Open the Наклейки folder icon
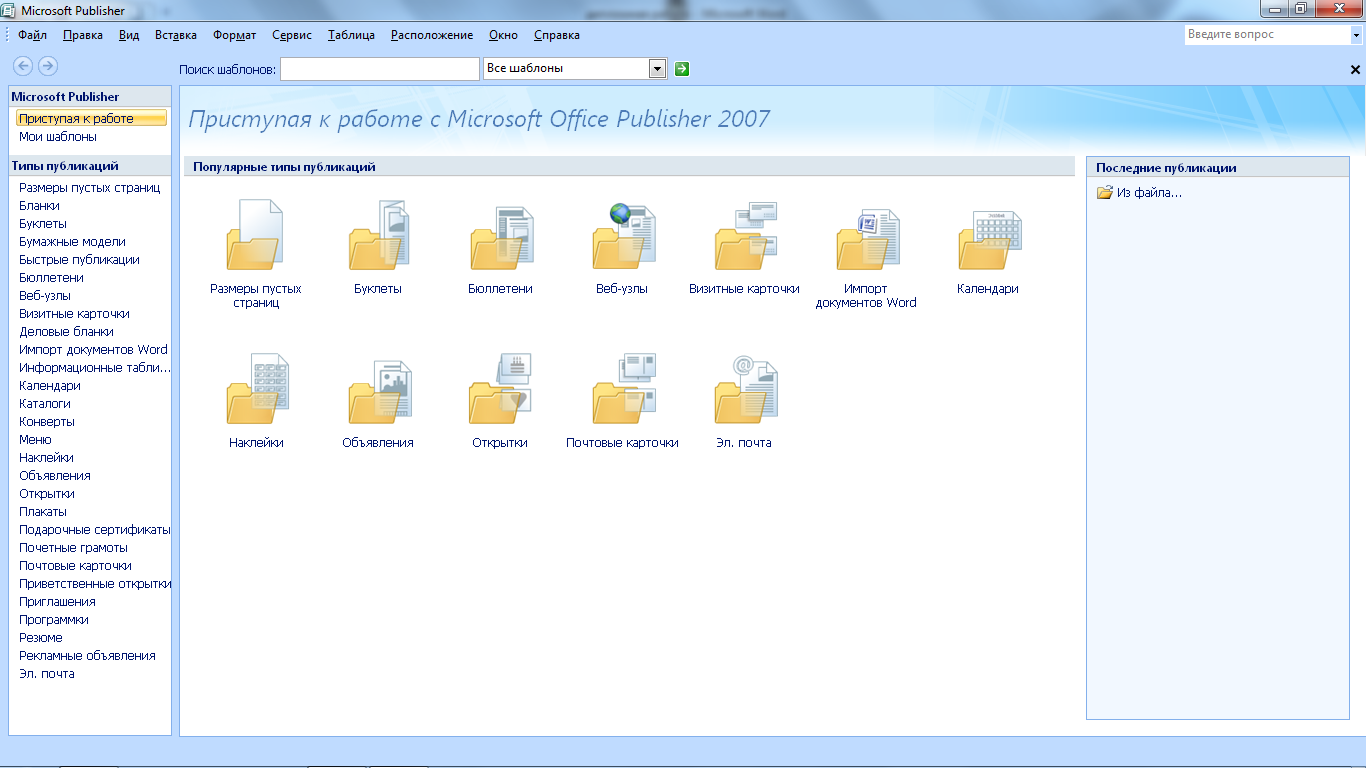Screen dimensions: 1366x768 (x=256, y=389)
